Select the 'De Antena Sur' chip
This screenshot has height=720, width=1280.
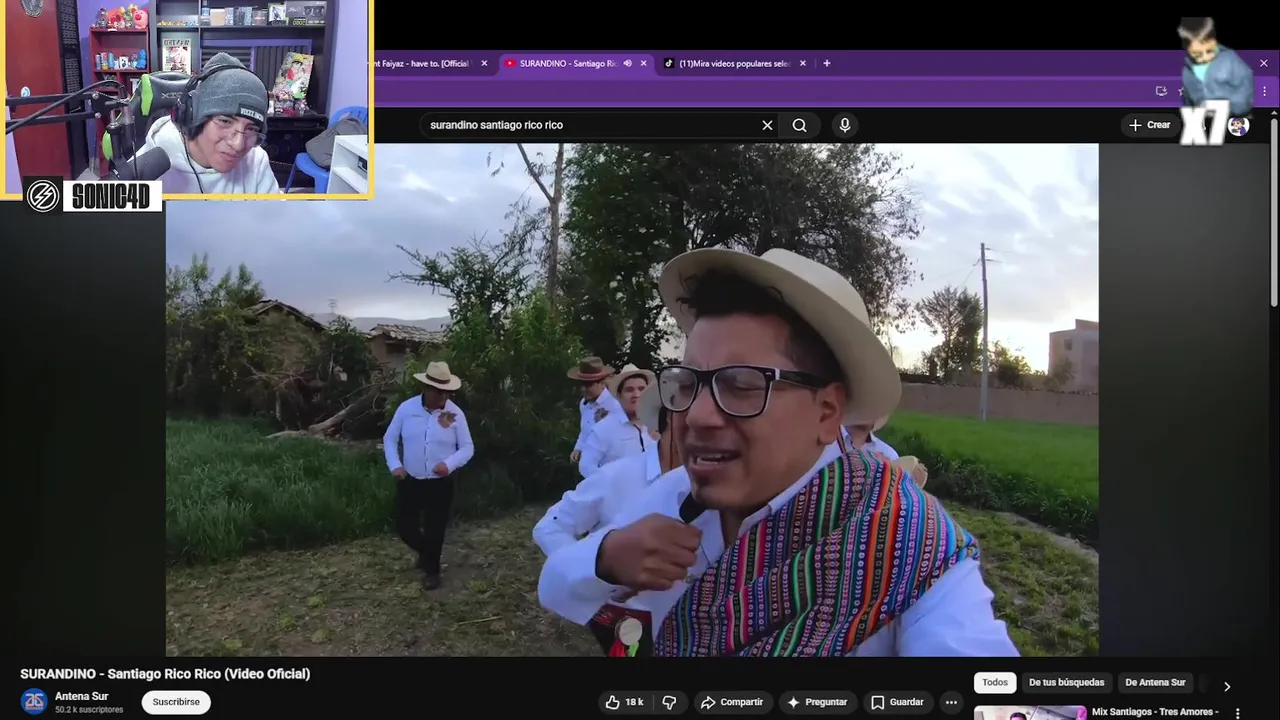click(x=1155, y=683)
